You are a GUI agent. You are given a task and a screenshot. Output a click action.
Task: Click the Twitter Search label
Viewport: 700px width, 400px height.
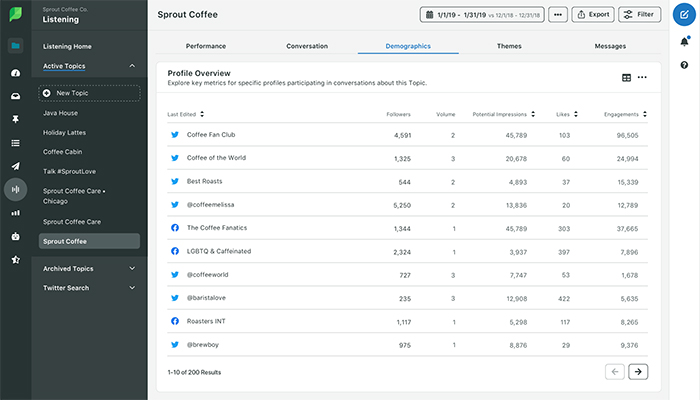pyautogui.click(x=66, y=288)
